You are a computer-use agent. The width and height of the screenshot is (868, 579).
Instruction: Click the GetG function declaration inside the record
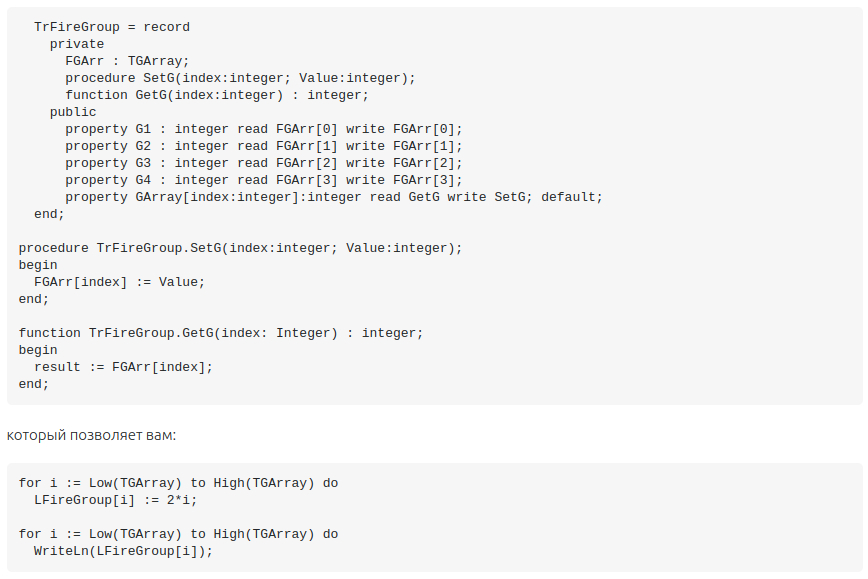[217, 95]
